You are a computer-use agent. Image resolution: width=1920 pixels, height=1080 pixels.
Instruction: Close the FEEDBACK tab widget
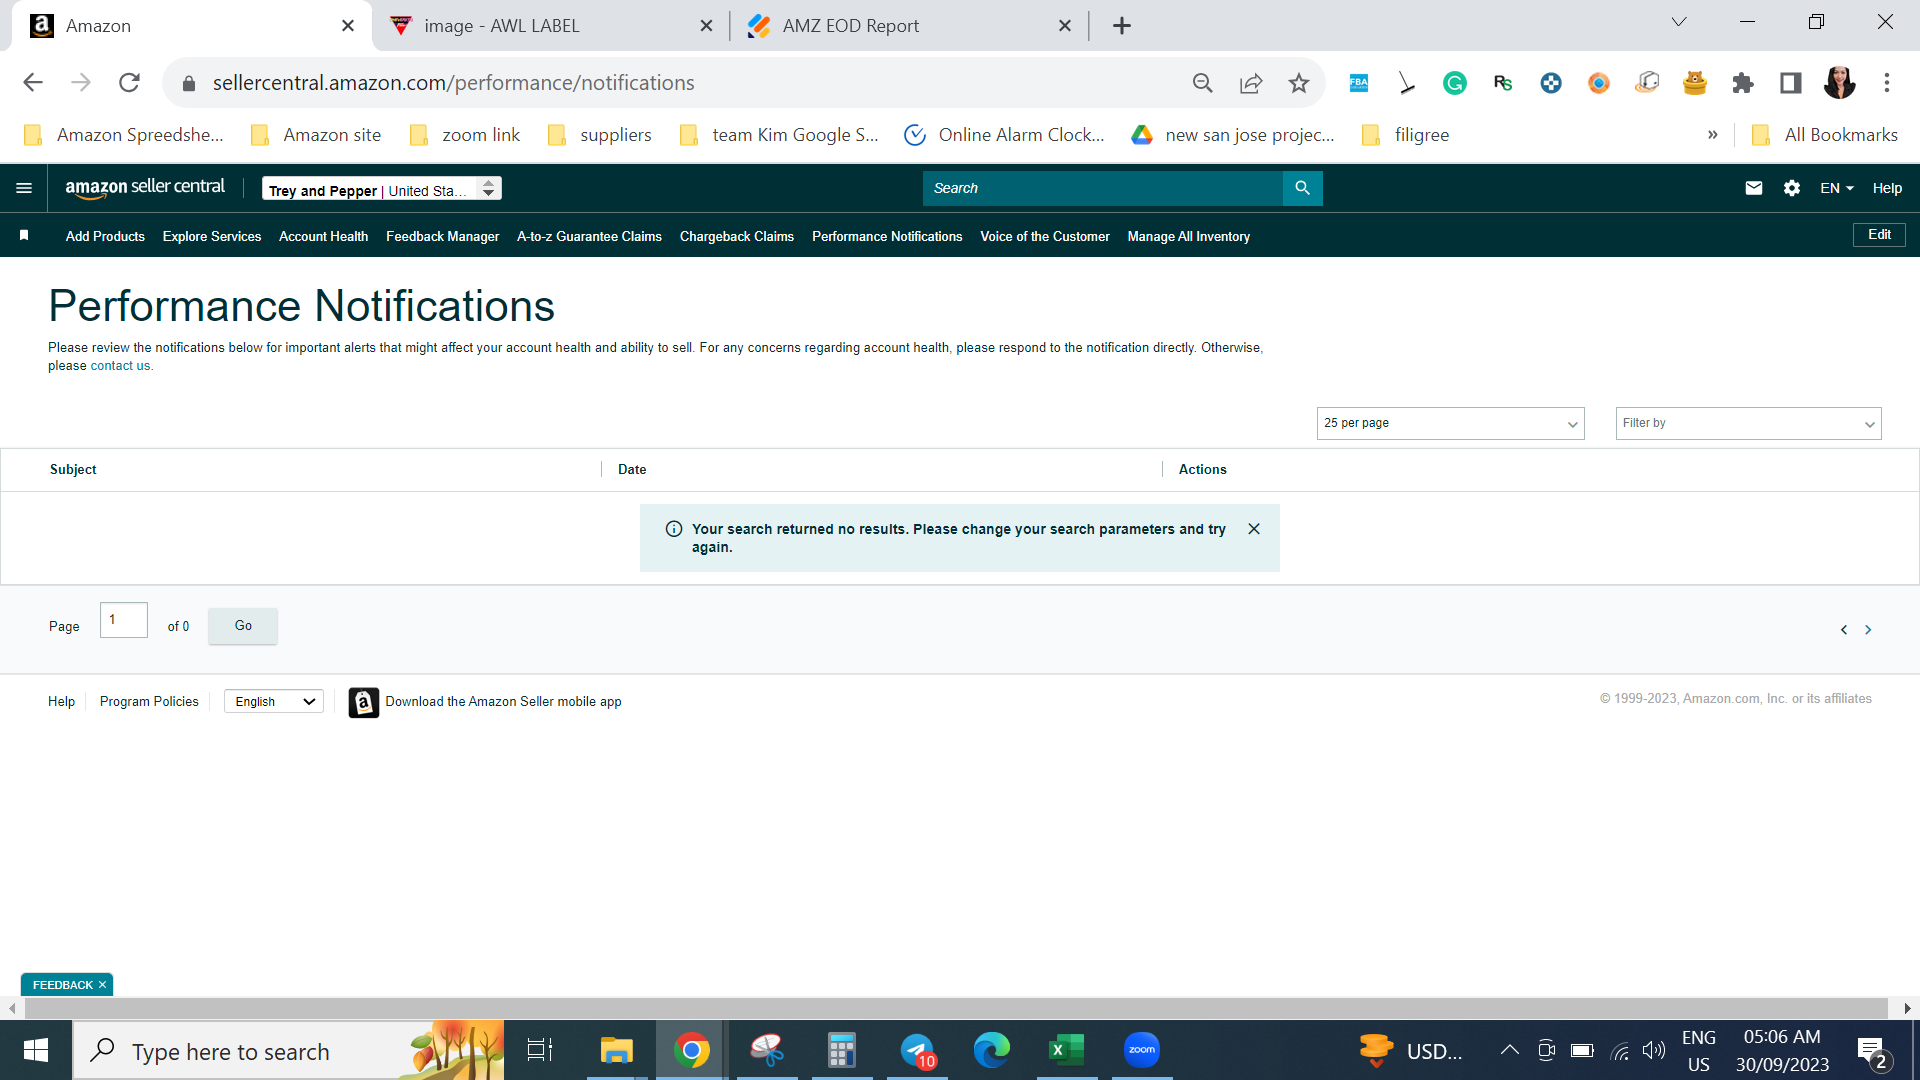102,985
